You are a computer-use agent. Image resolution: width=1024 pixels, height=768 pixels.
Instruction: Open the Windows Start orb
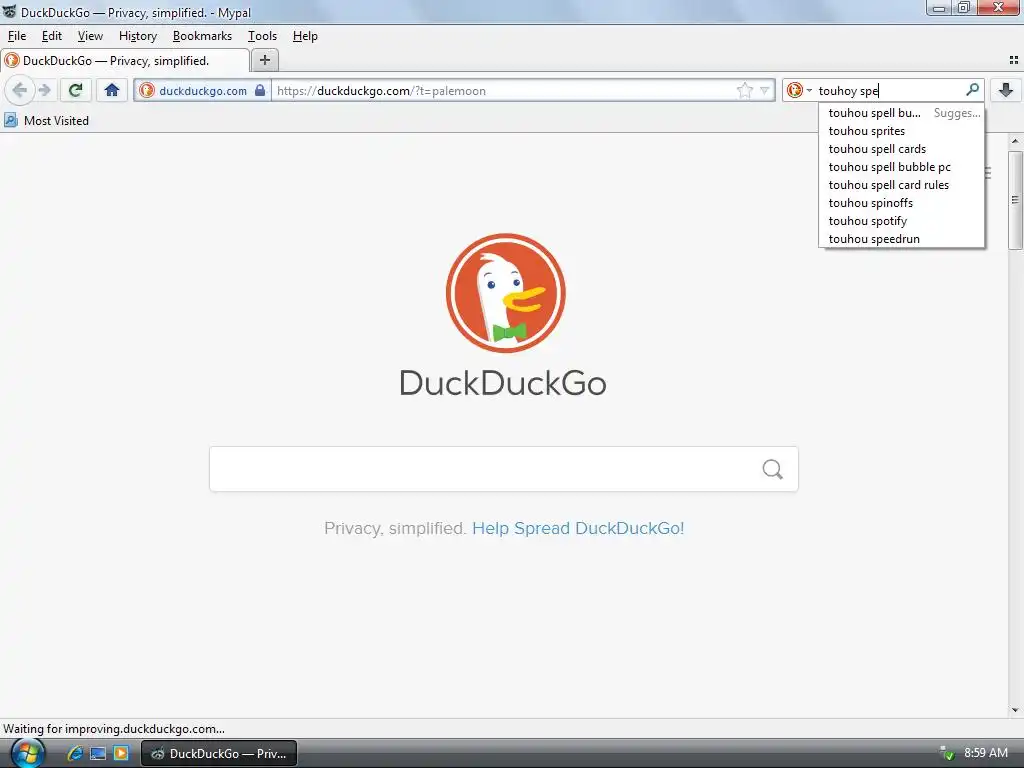click(x=27, y=752)
